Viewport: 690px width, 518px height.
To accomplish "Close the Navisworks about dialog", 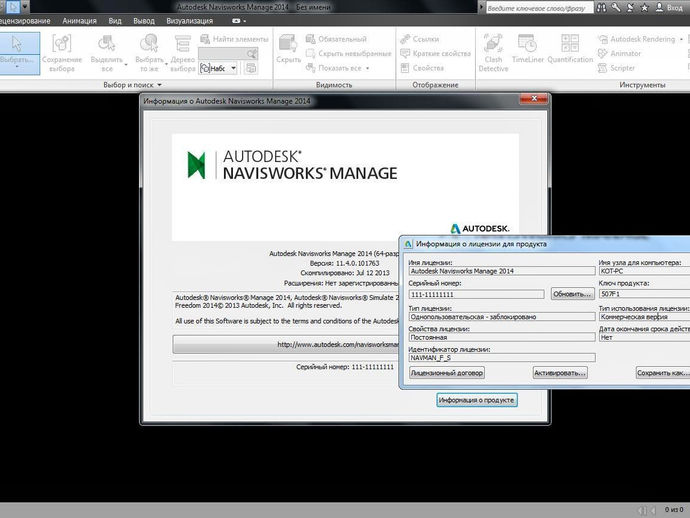I will click(533, 99).
